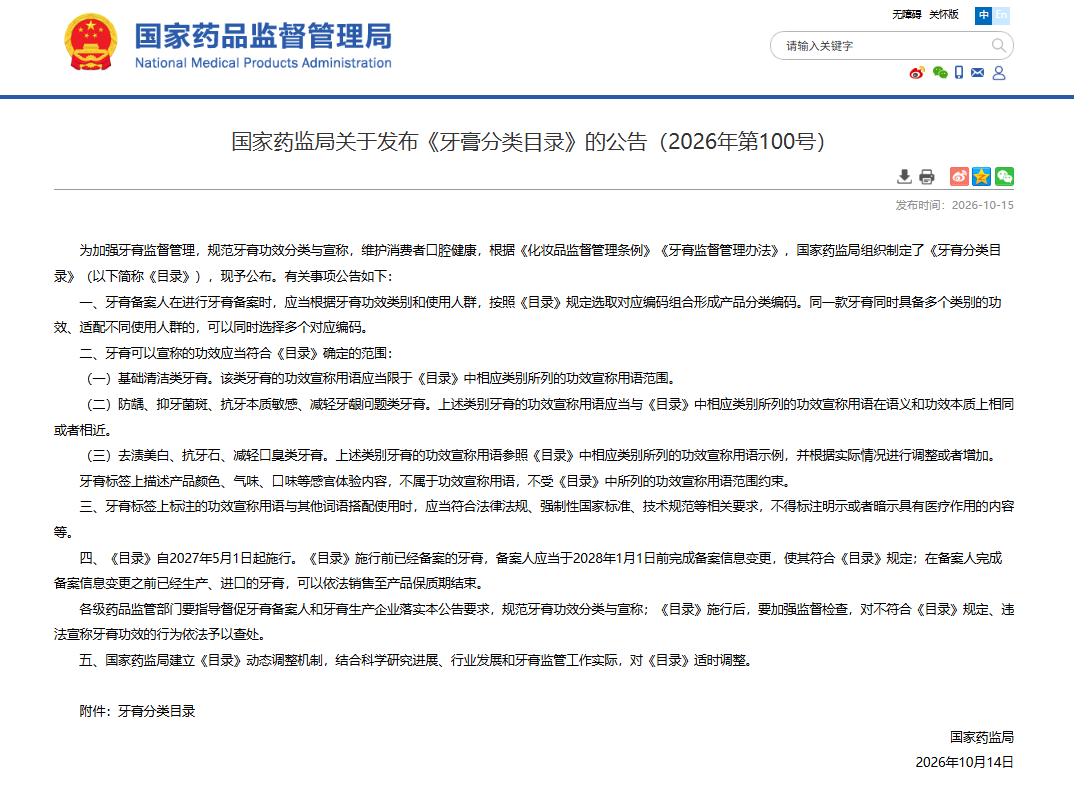Click the sentence starting 牙膏标签上描述产品颜色、气味
1074x788 pixels.
tap(436, 481)
